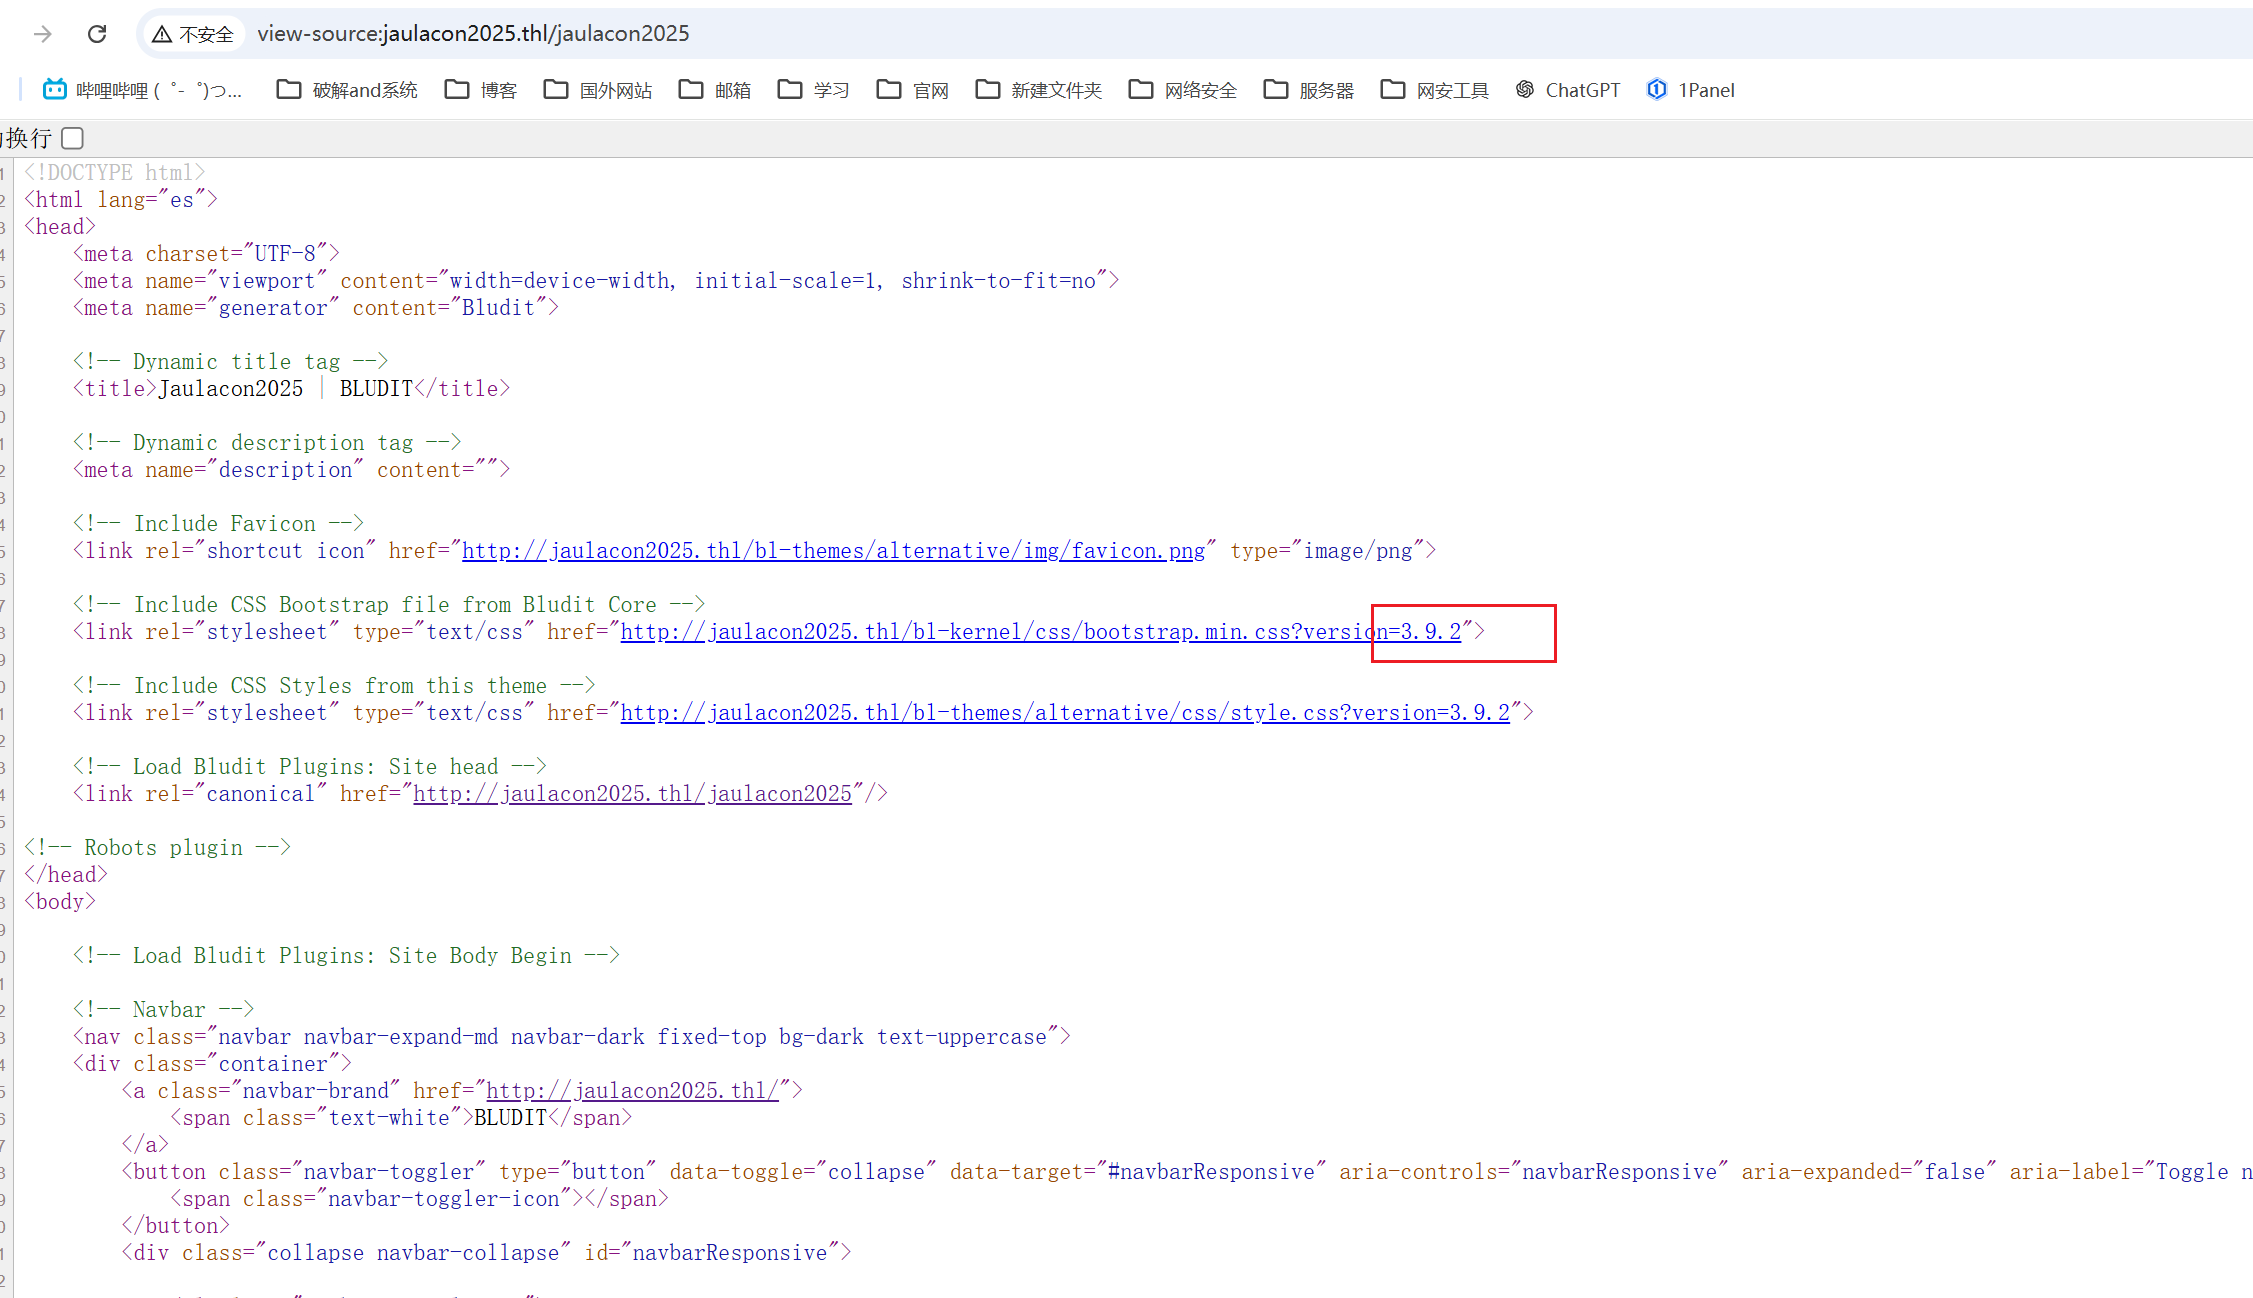Expand the 国外网站 bookmark folder

(598, 90)
